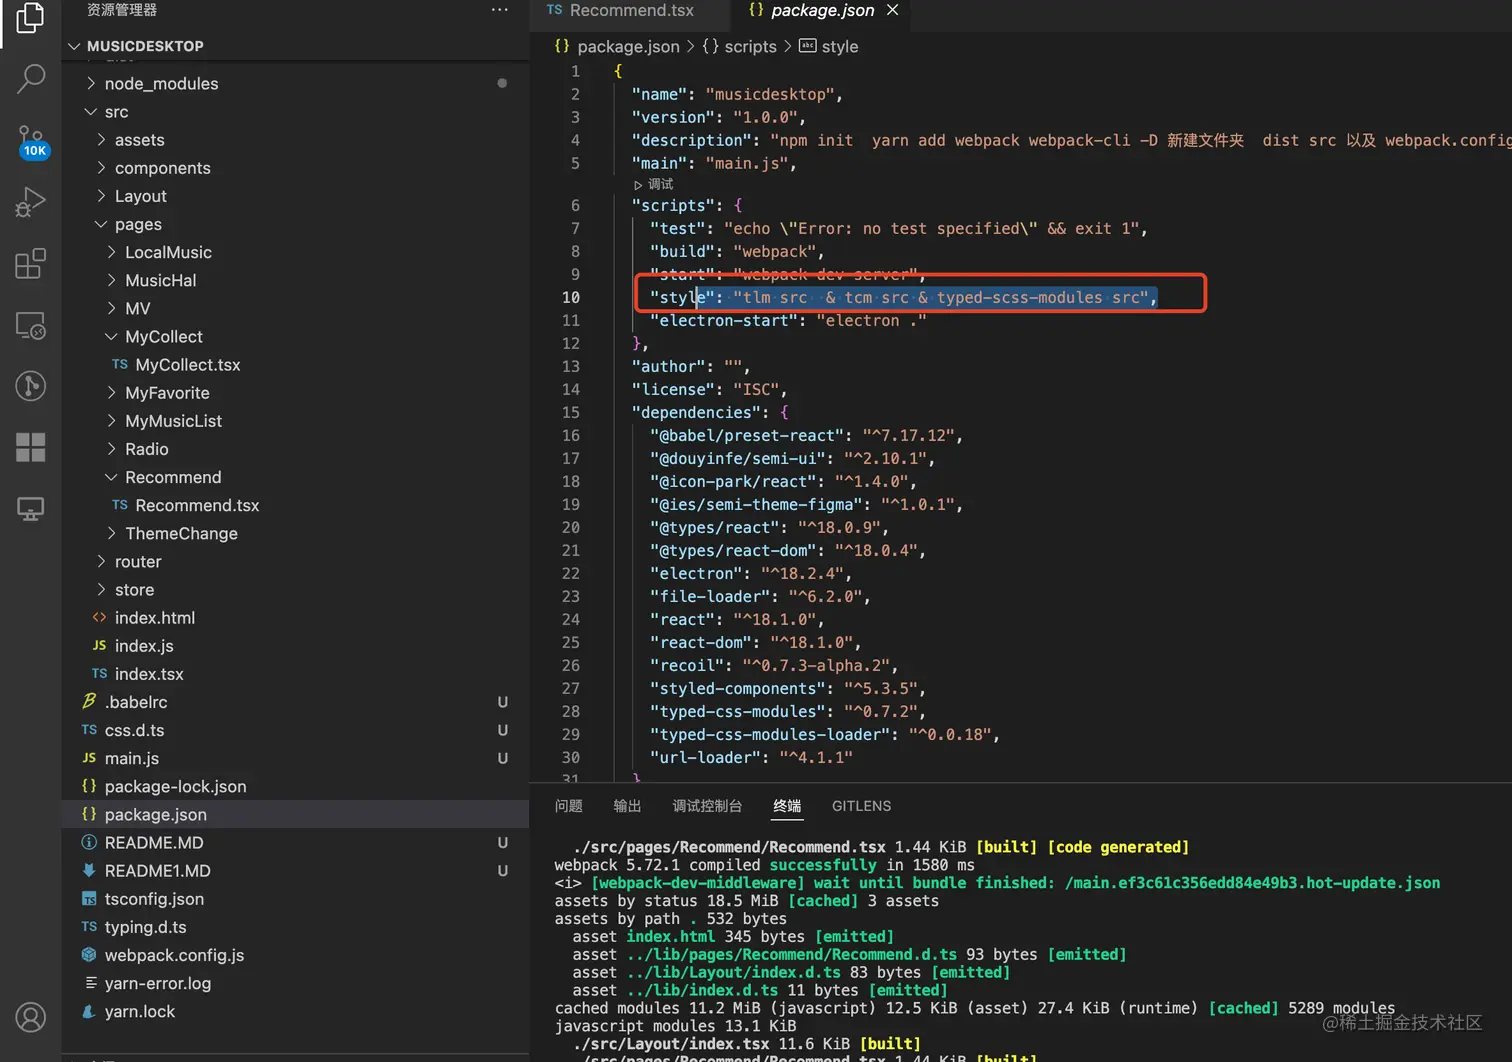
Task: Open the Search view icon
Action: 31,78
